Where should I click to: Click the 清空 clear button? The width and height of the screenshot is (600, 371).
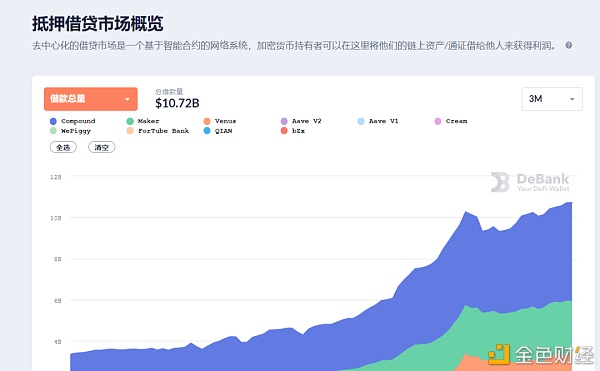[101, 147]
